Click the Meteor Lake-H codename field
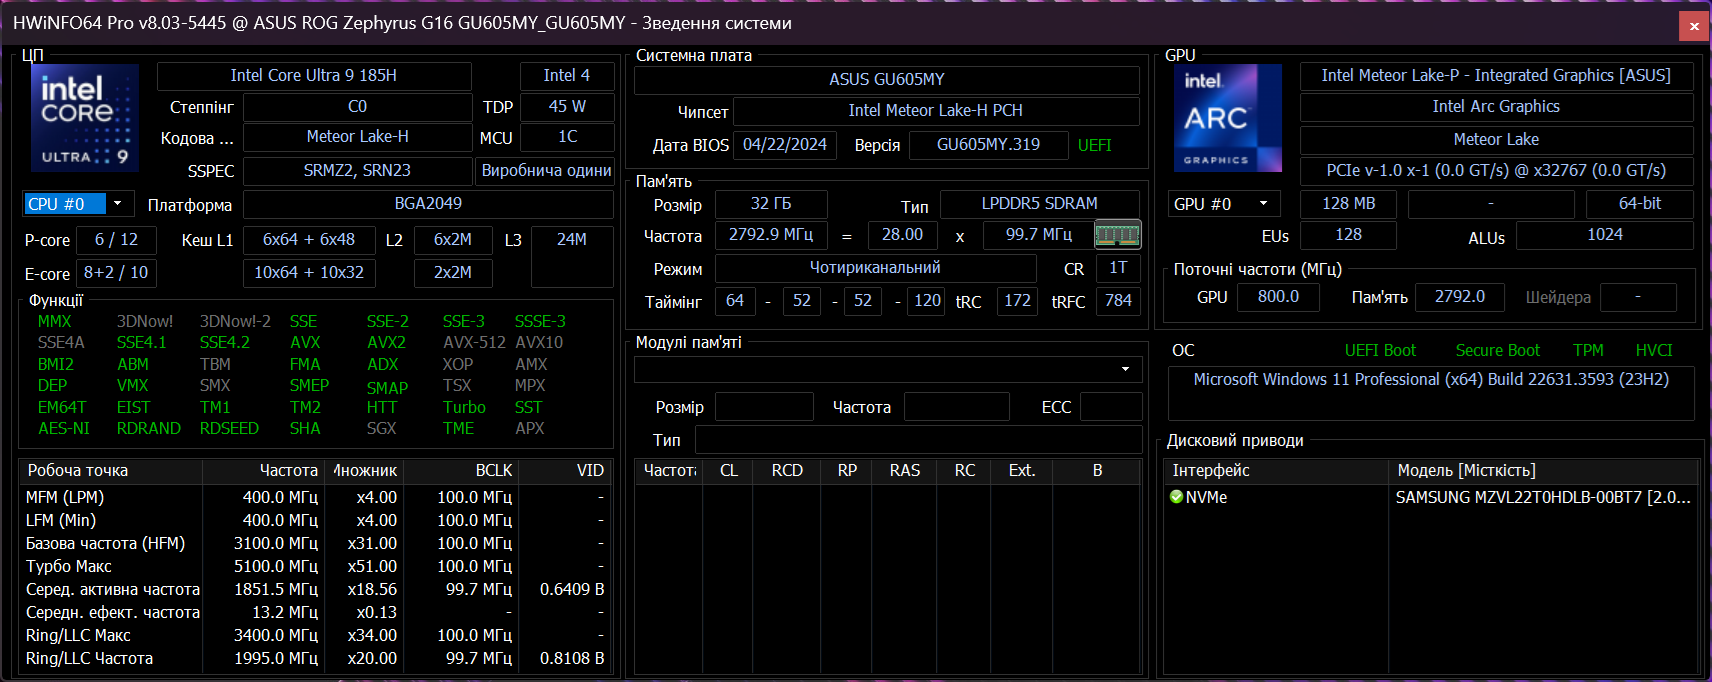This screenshot has width=1712, height=682. 357,137
